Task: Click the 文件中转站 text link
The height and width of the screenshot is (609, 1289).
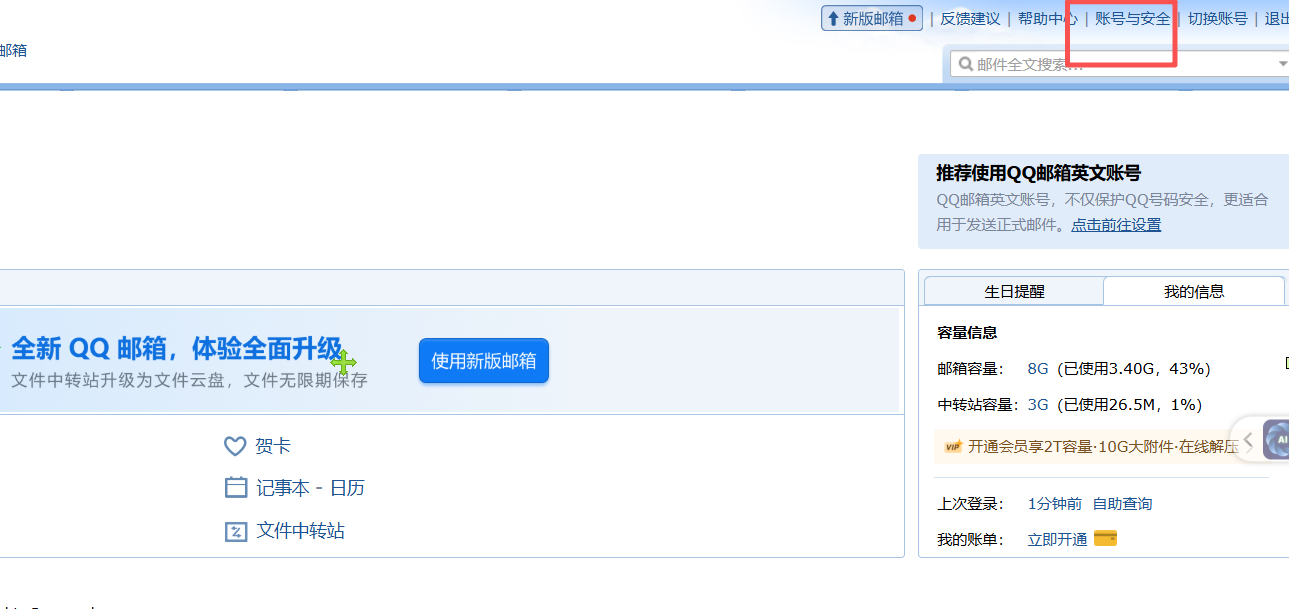Action: (300, 531)
